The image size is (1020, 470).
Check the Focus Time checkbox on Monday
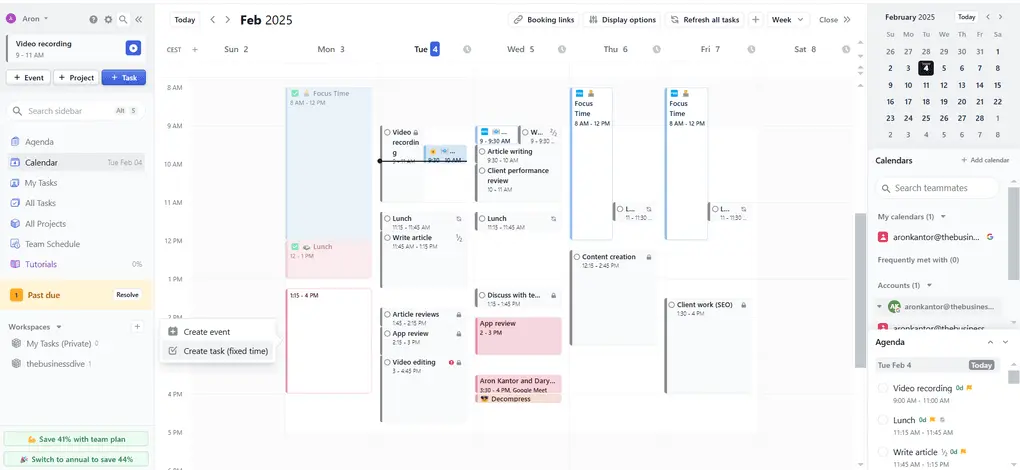(294, 93)
